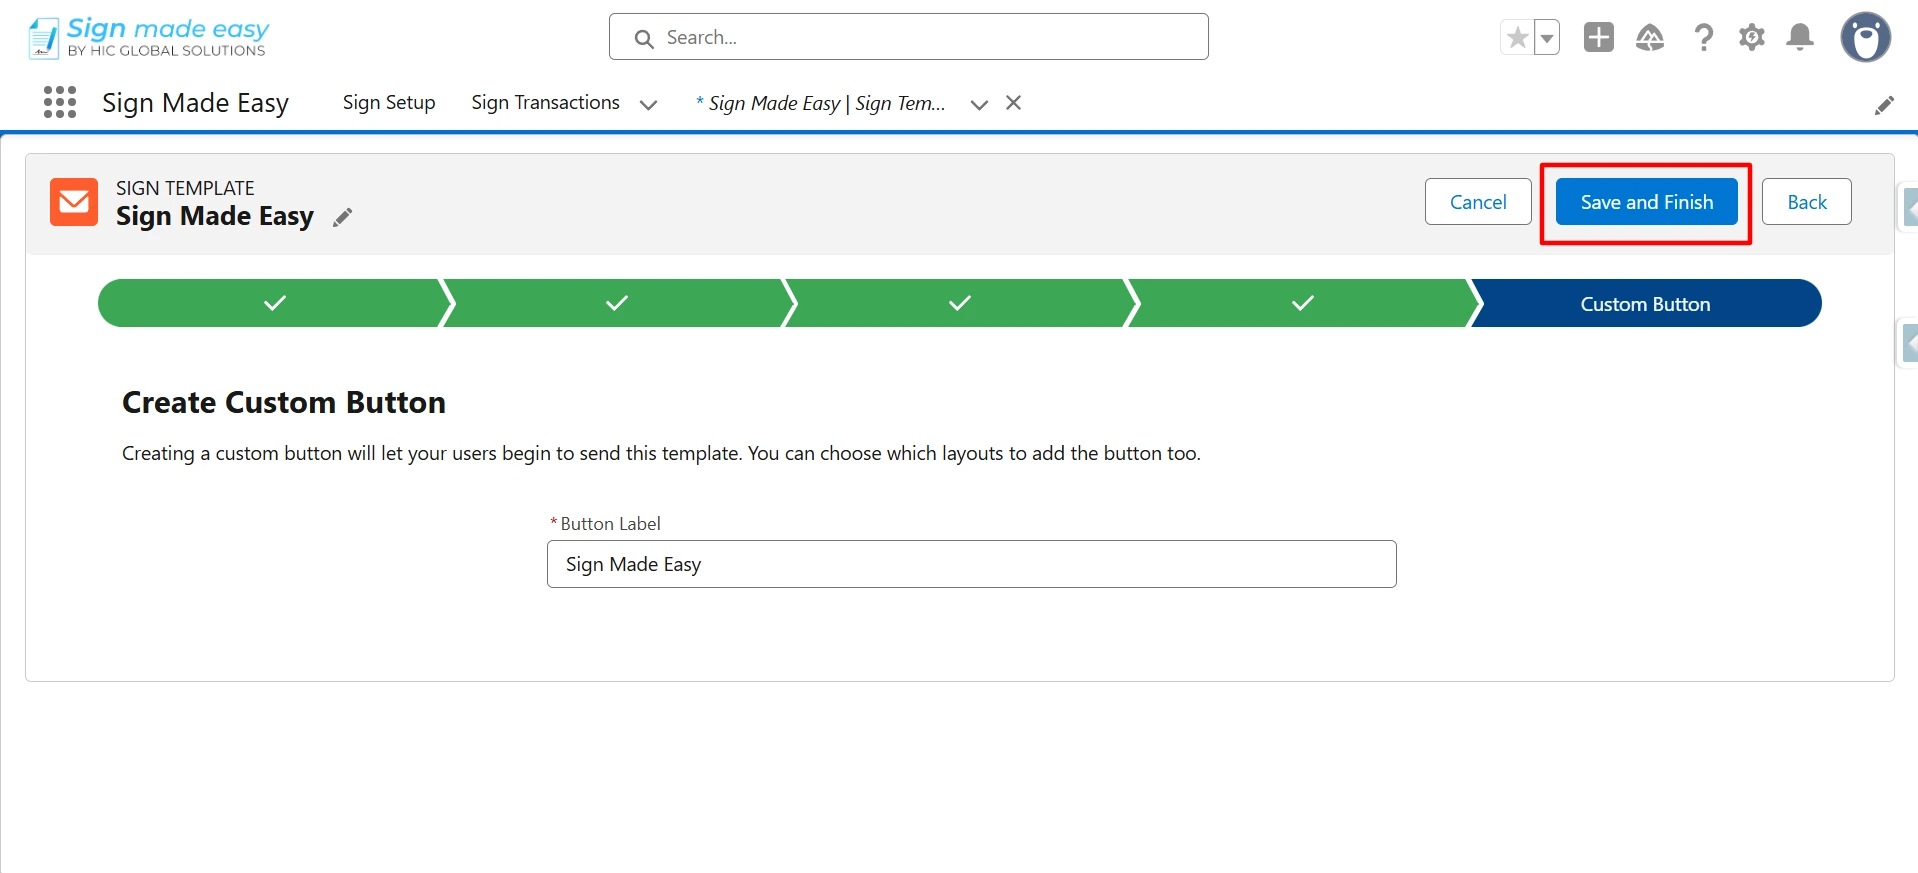The width and height of the screenshot is (1918, 873).
Task: Go to the second completed step
Action: (617, 303)
